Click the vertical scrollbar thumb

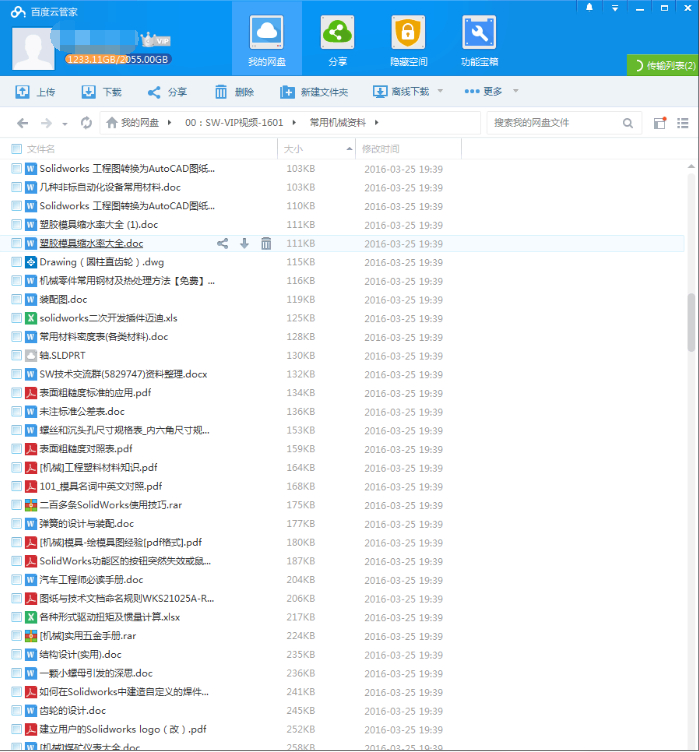(x=691, y=322)
